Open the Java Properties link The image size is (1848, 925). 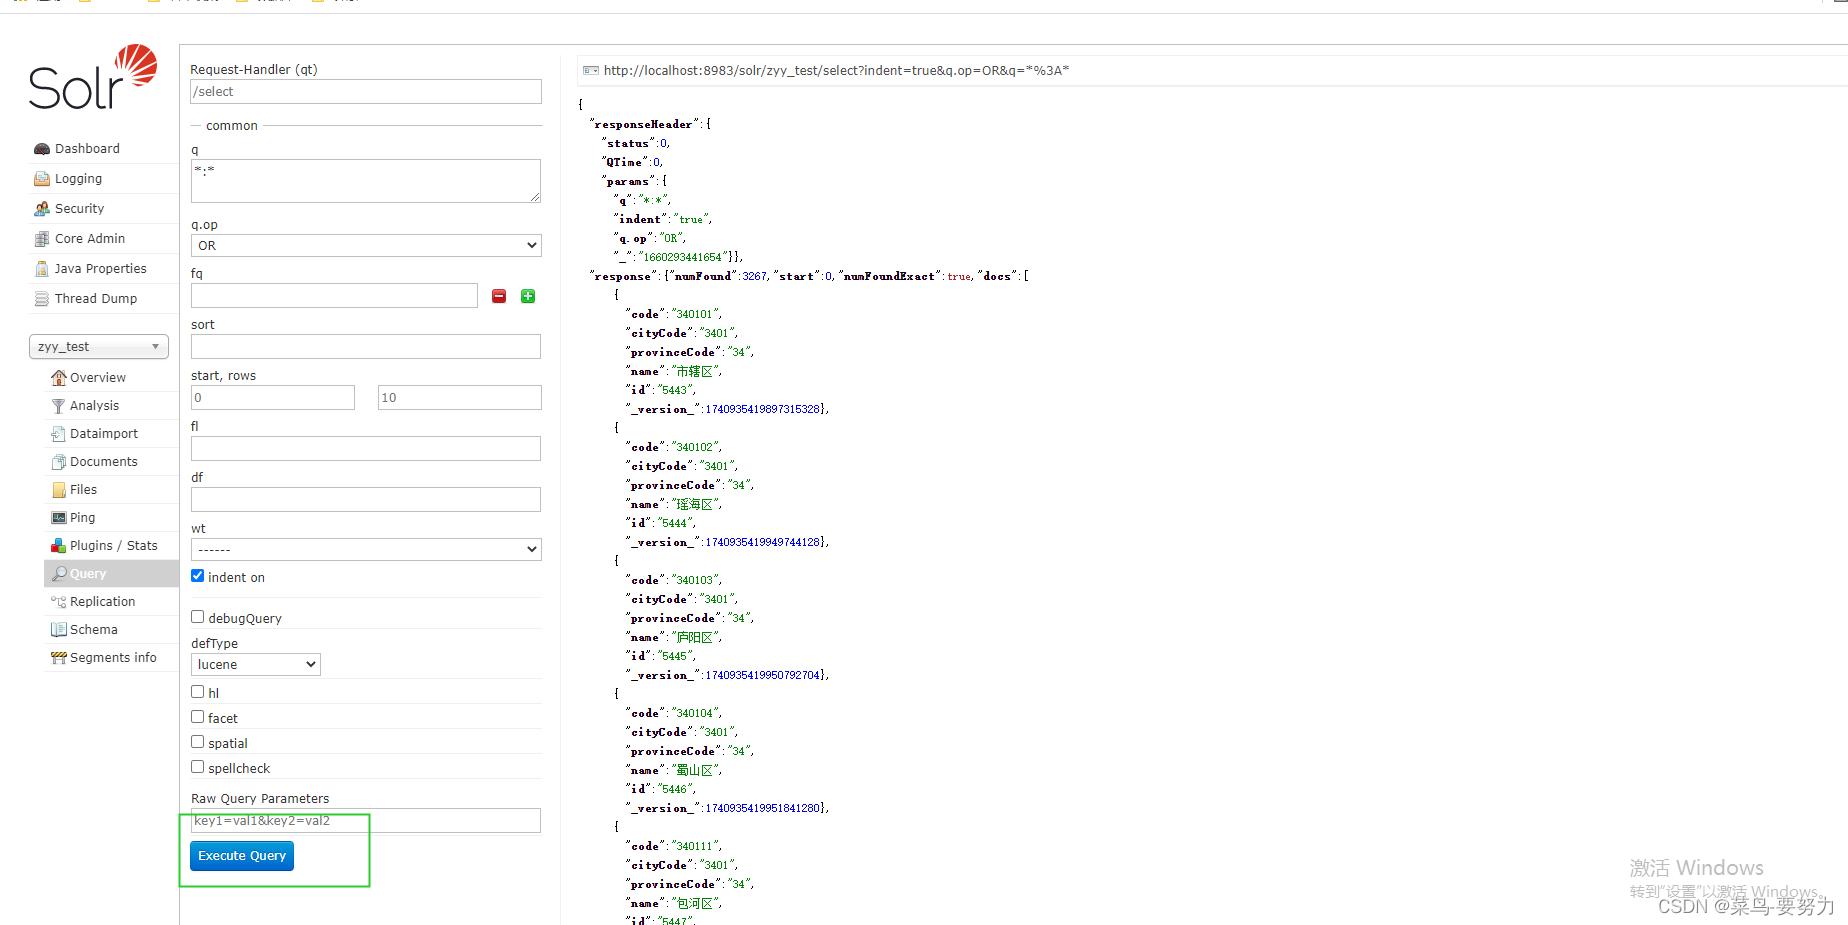tap(100, 269)
